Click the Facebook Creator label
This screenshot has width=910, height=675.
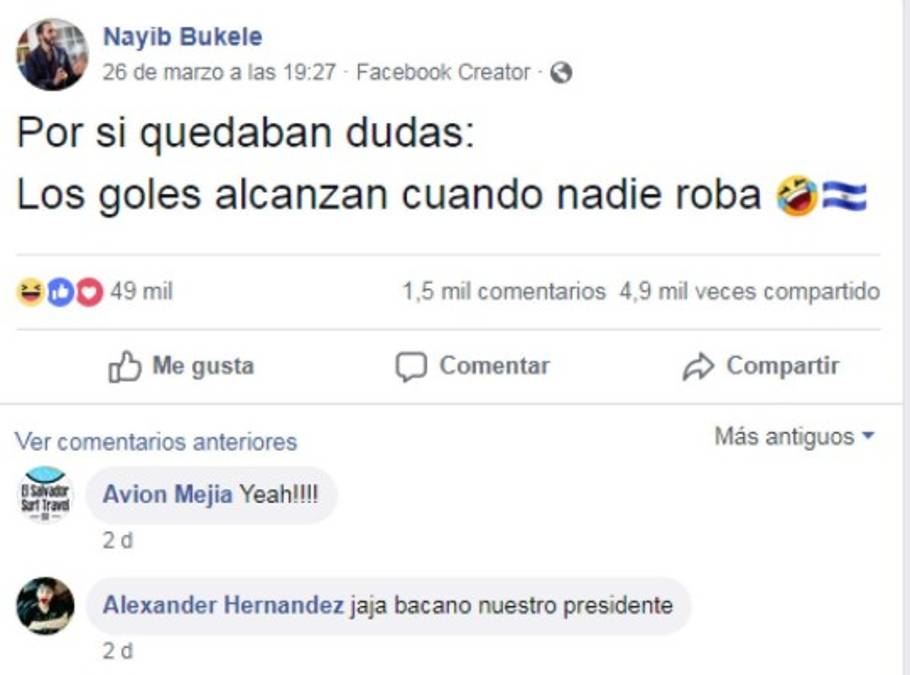click(x=443, y=73)
